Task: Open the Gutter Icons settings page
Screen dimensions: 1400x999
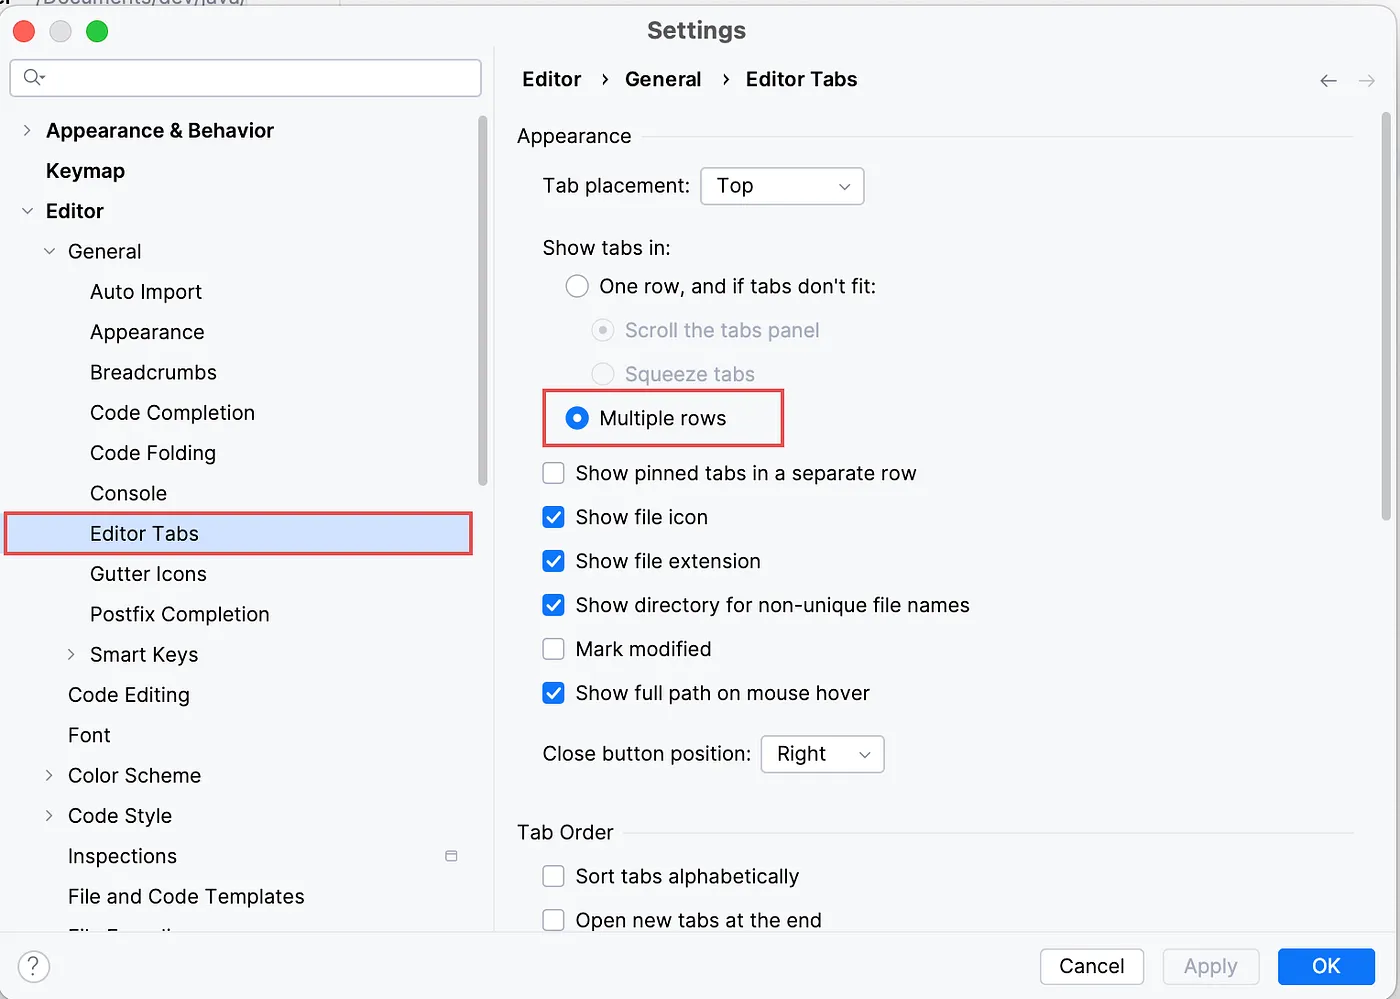Action: 148,573
